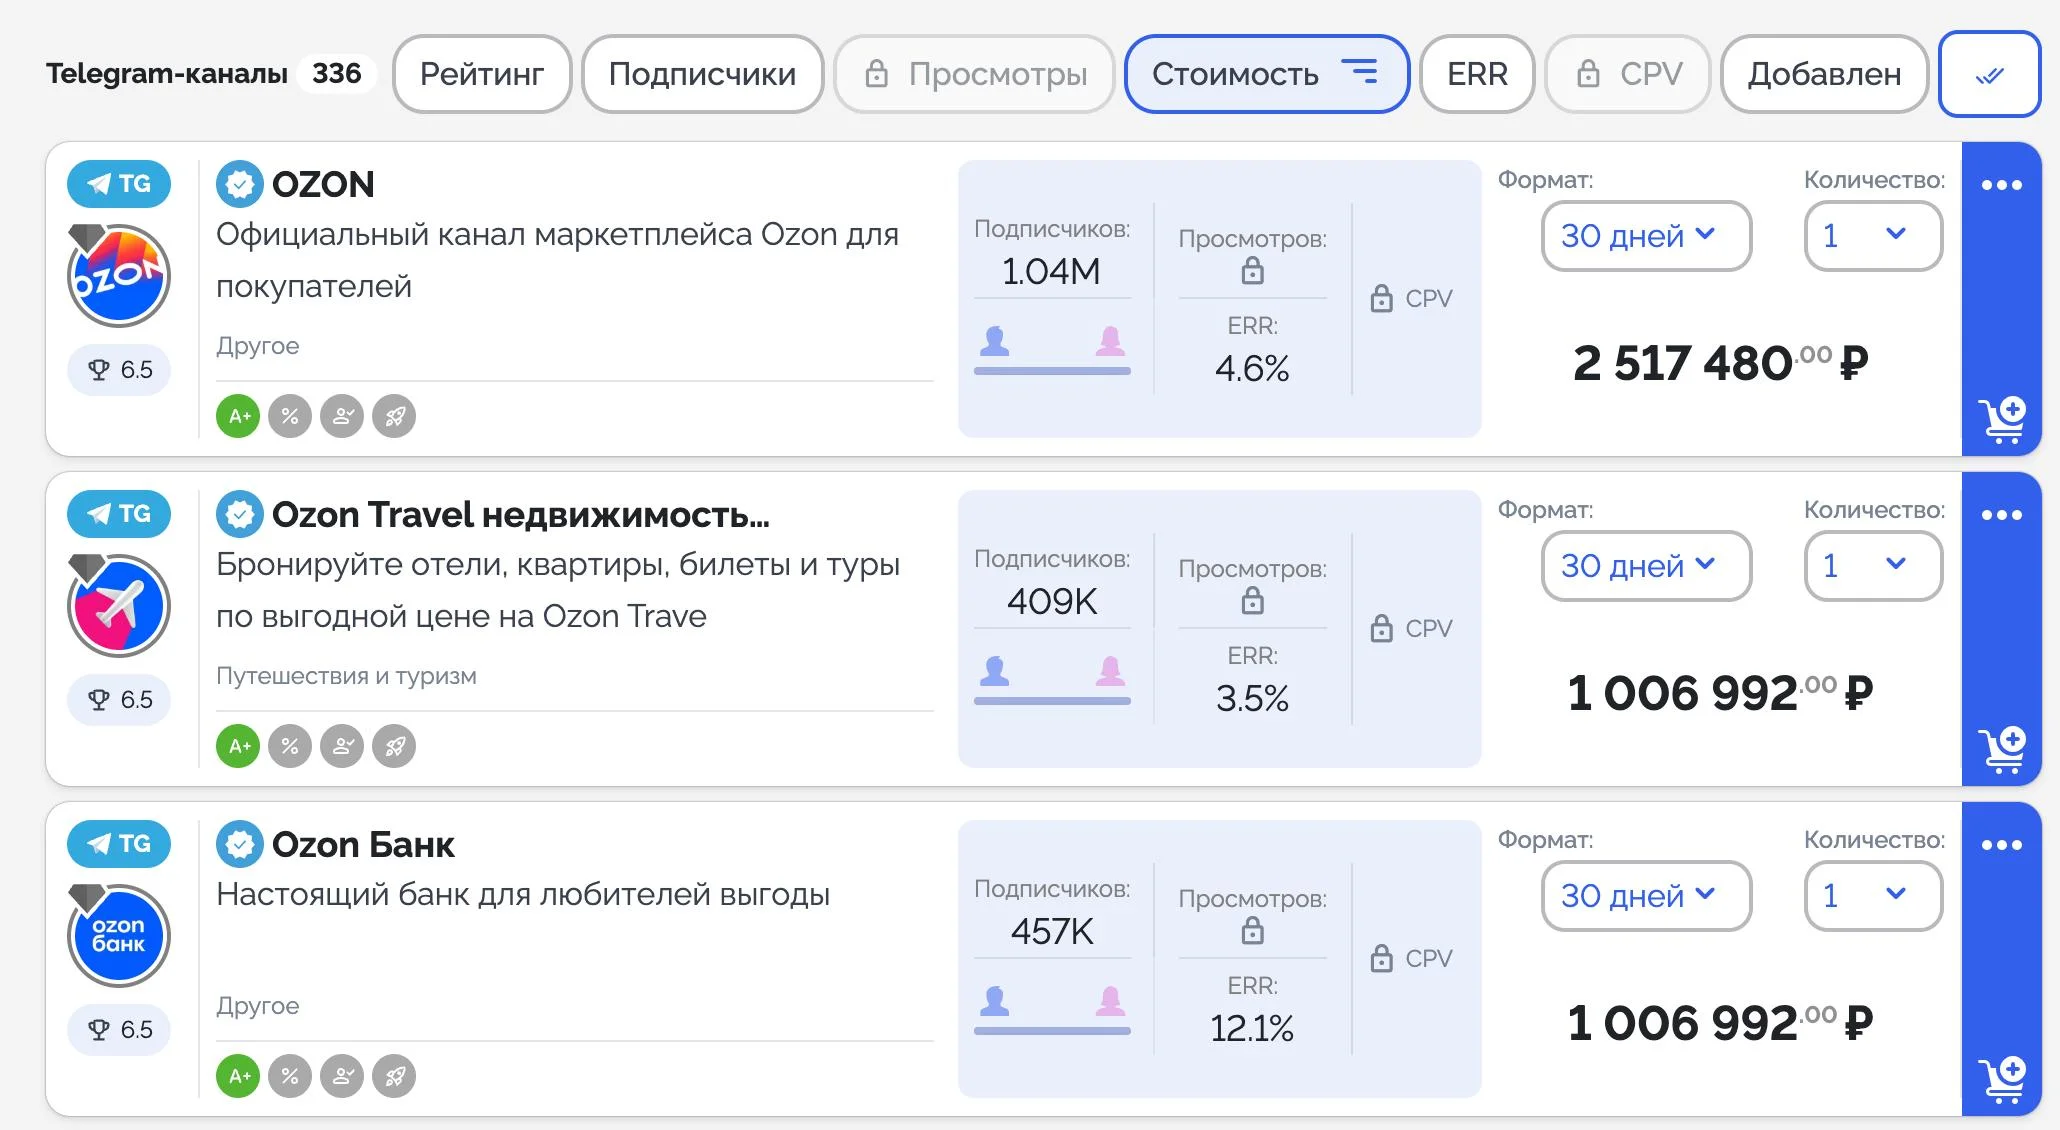Screen dimensions: 2060x1130
Task: Click the select-all double checkmark button
Action: point(1989,74)
